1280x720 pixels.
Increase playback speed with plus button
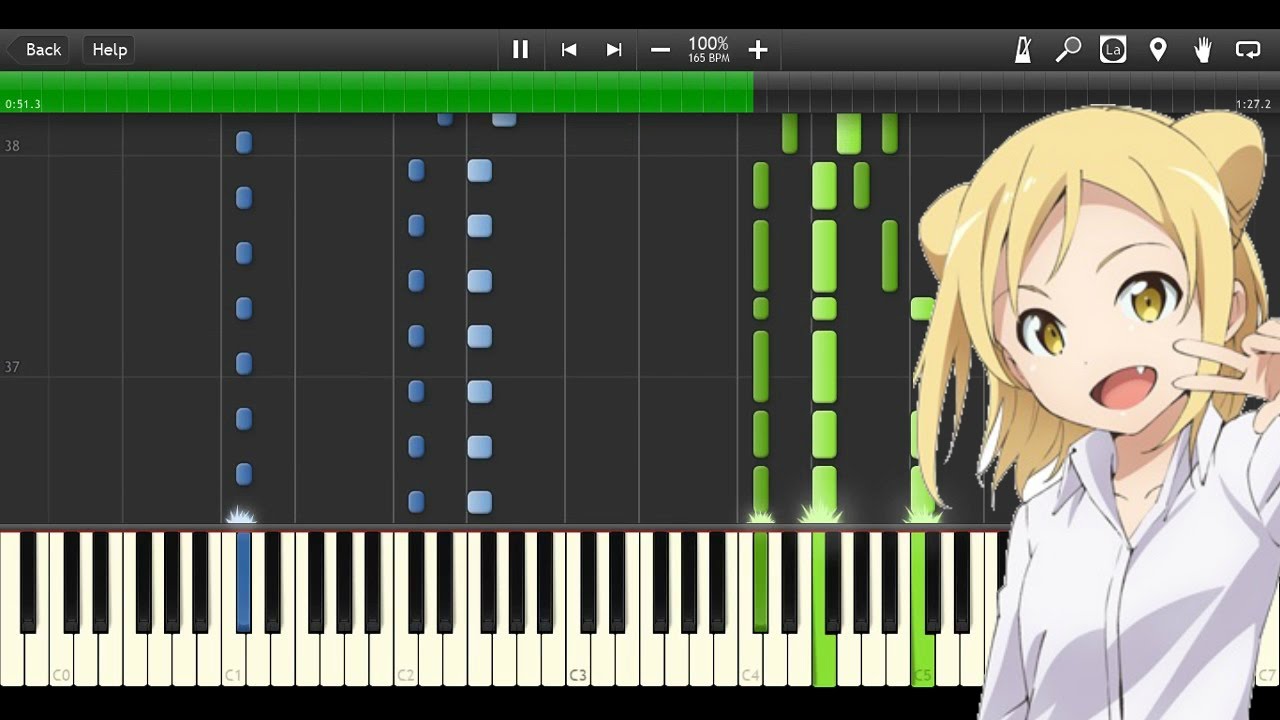pyautogui.click(x=758, y=50)
